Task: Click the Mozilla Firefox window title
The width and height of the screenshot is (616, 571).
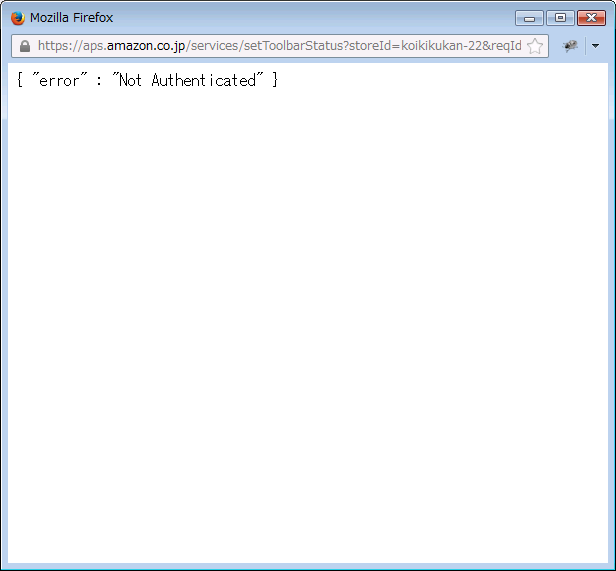Action: [x=72, y=18]
